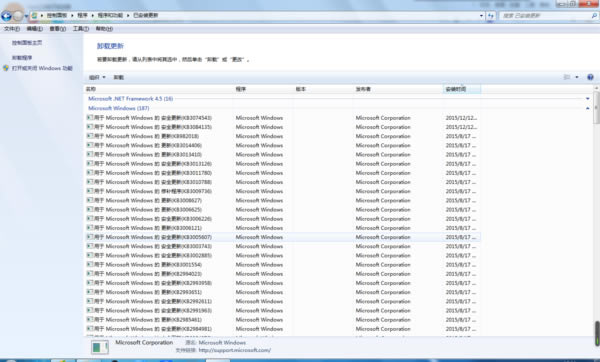Sort by the 名称 column header
Viewport: 600px width, 362px height.
(x=158, y=89)
